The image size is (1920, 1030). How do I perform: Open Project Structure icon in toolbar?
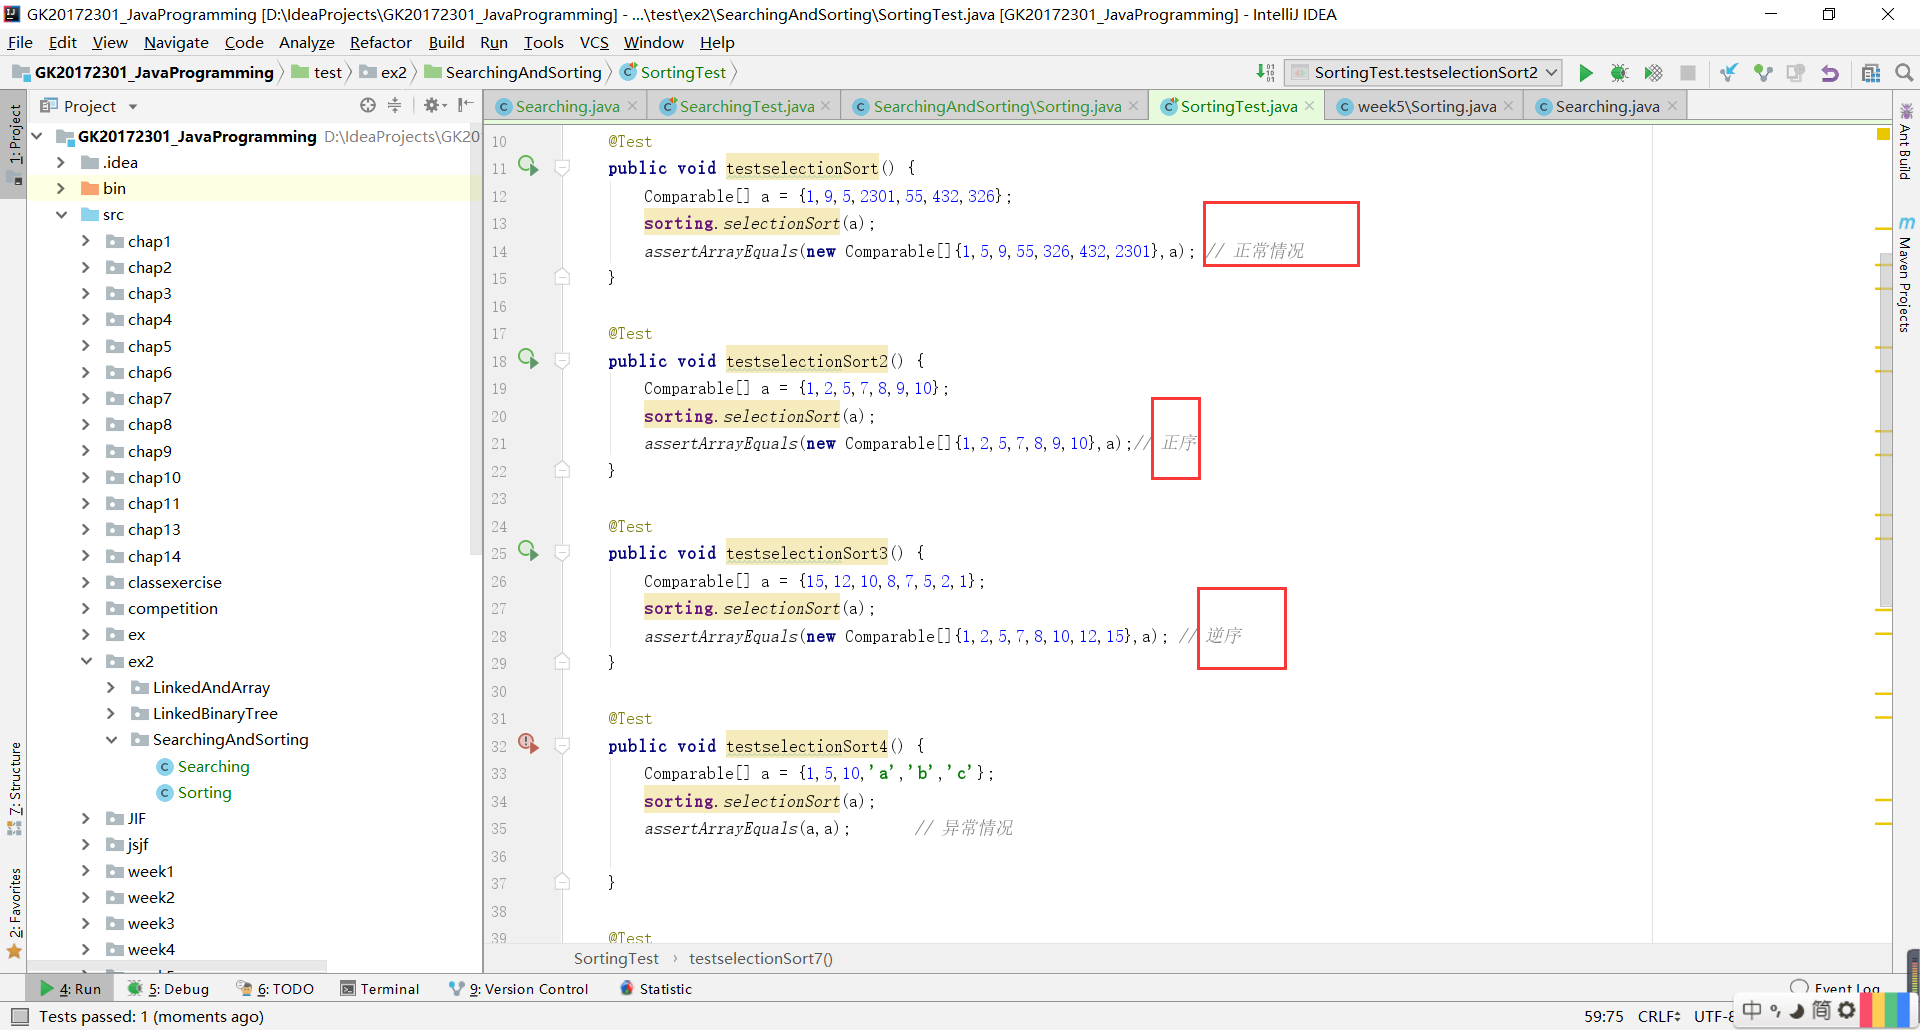[1871, 73]
